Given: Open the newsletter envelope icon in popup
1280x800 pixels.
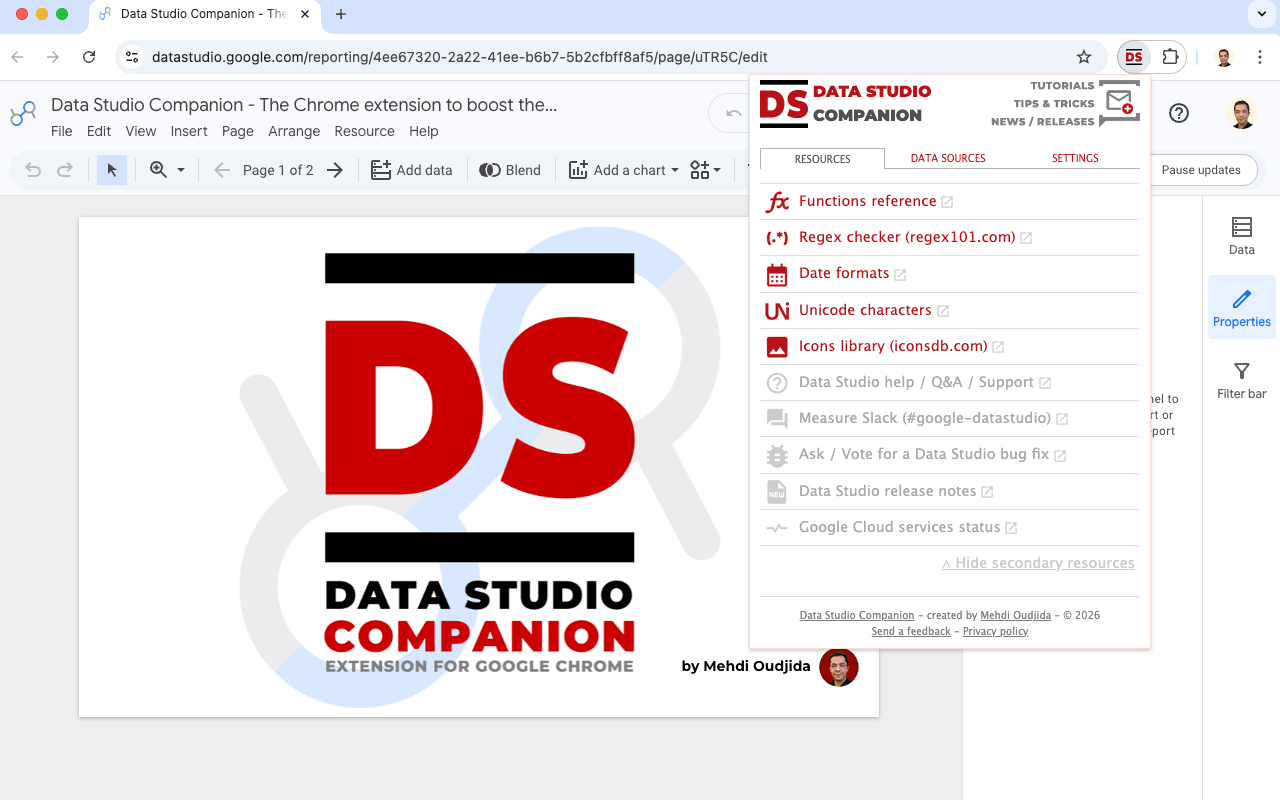Looking at the screenshot, I should pos(1120,101).
